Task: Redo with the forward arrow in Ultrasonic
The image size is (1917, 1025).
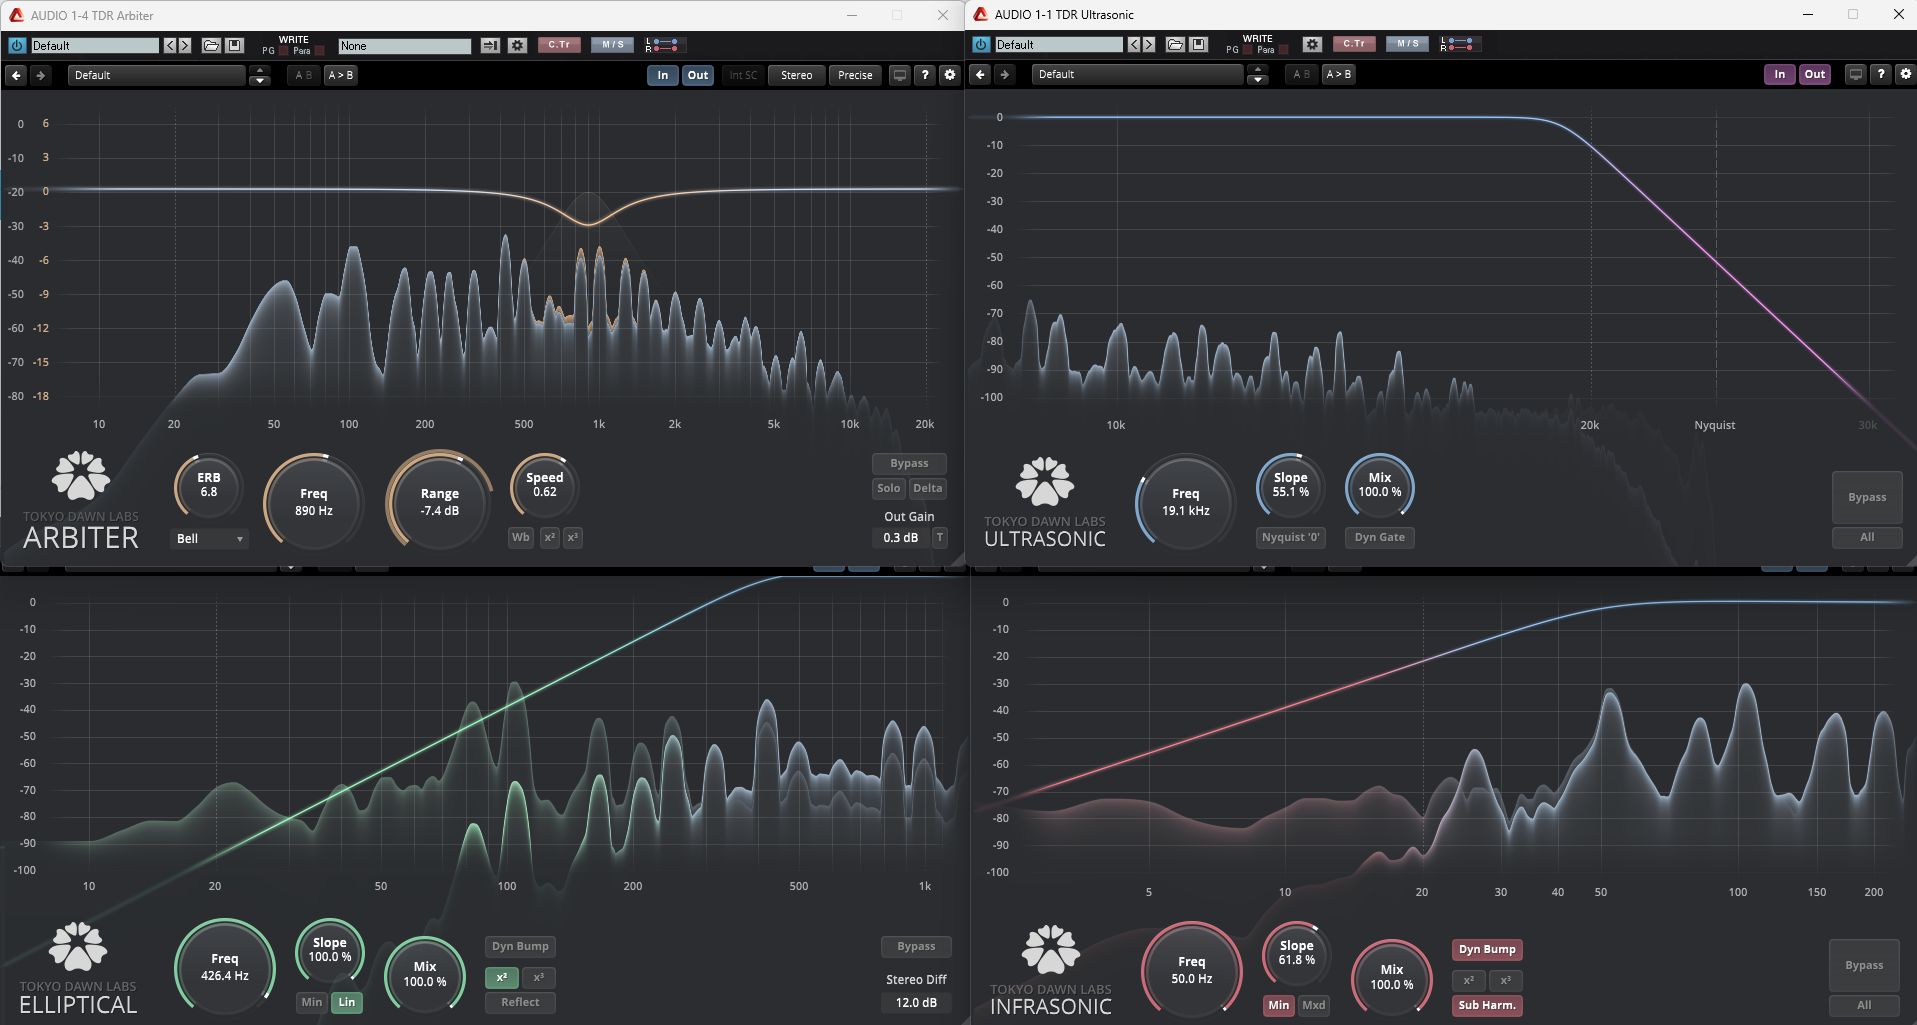Action: [1004, 74]
